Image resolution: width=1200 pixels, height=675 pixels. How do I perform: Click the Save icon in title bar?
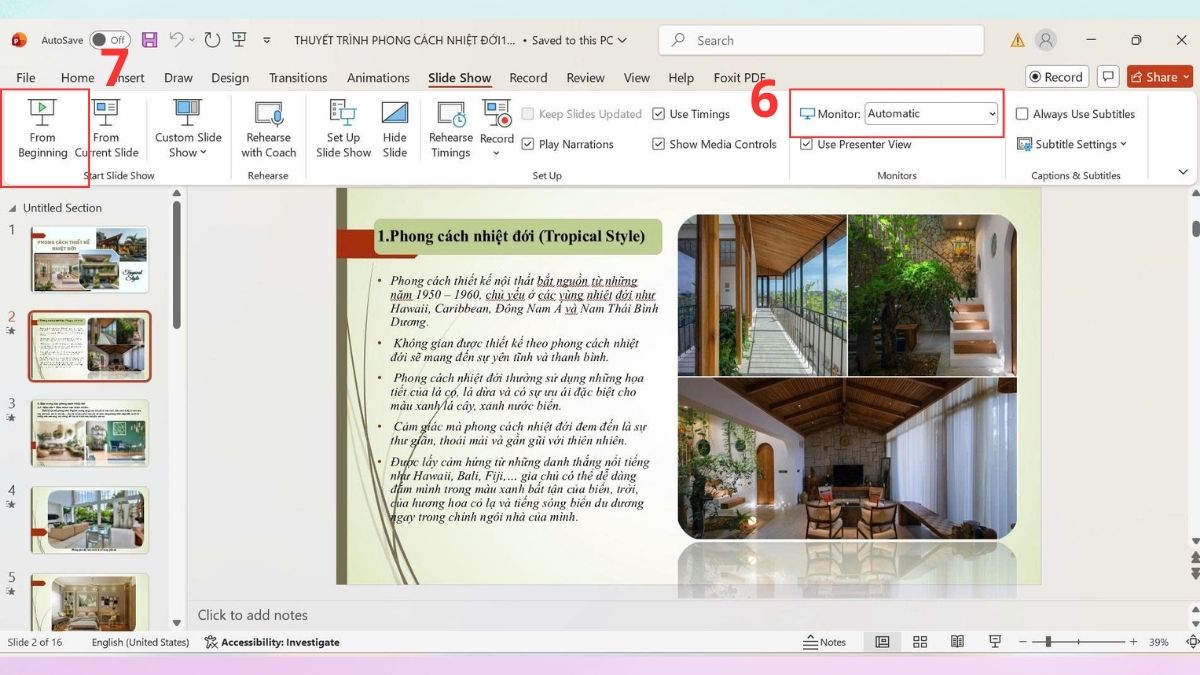coord(149,40)
